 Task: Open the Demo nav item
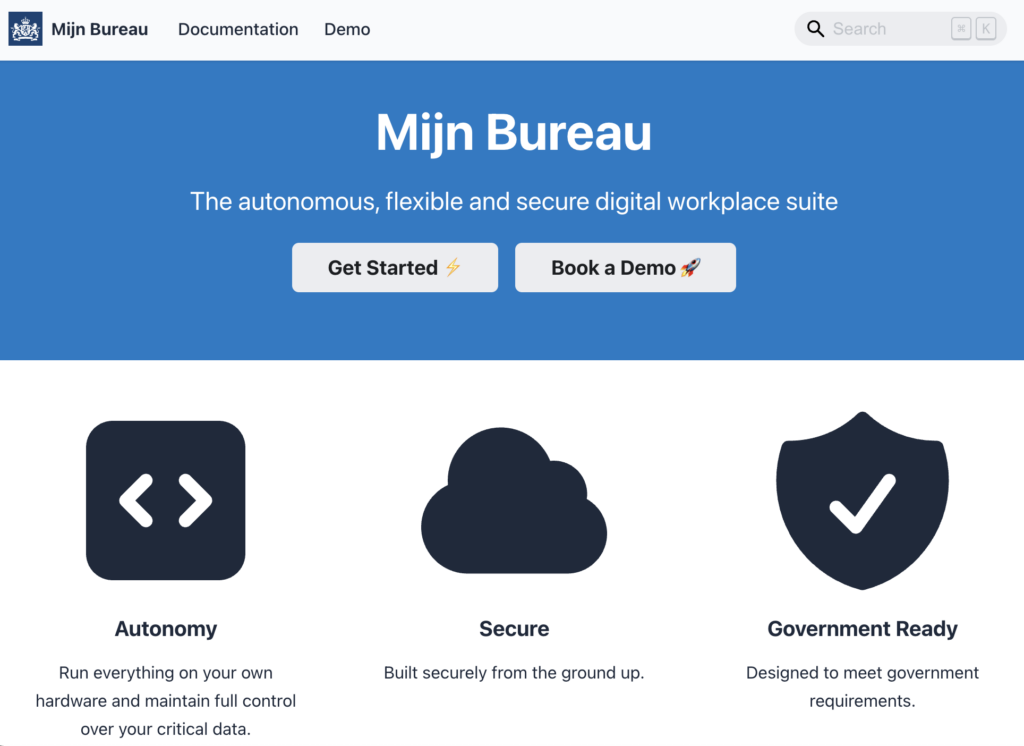click(x=347, y=29)
